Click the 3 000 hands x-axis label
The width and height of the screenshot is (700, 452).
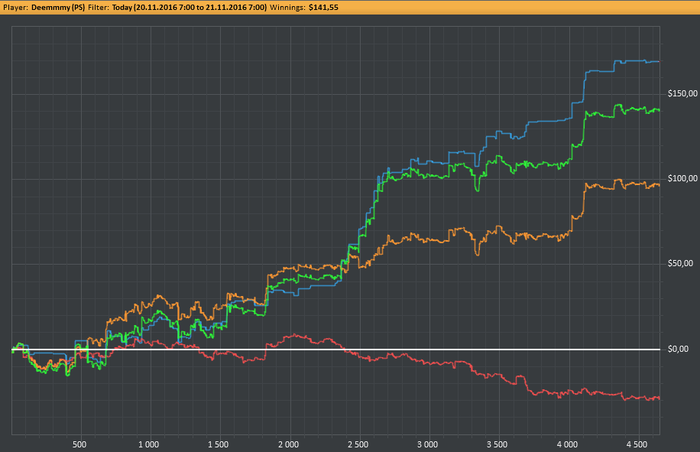point(428,444)
